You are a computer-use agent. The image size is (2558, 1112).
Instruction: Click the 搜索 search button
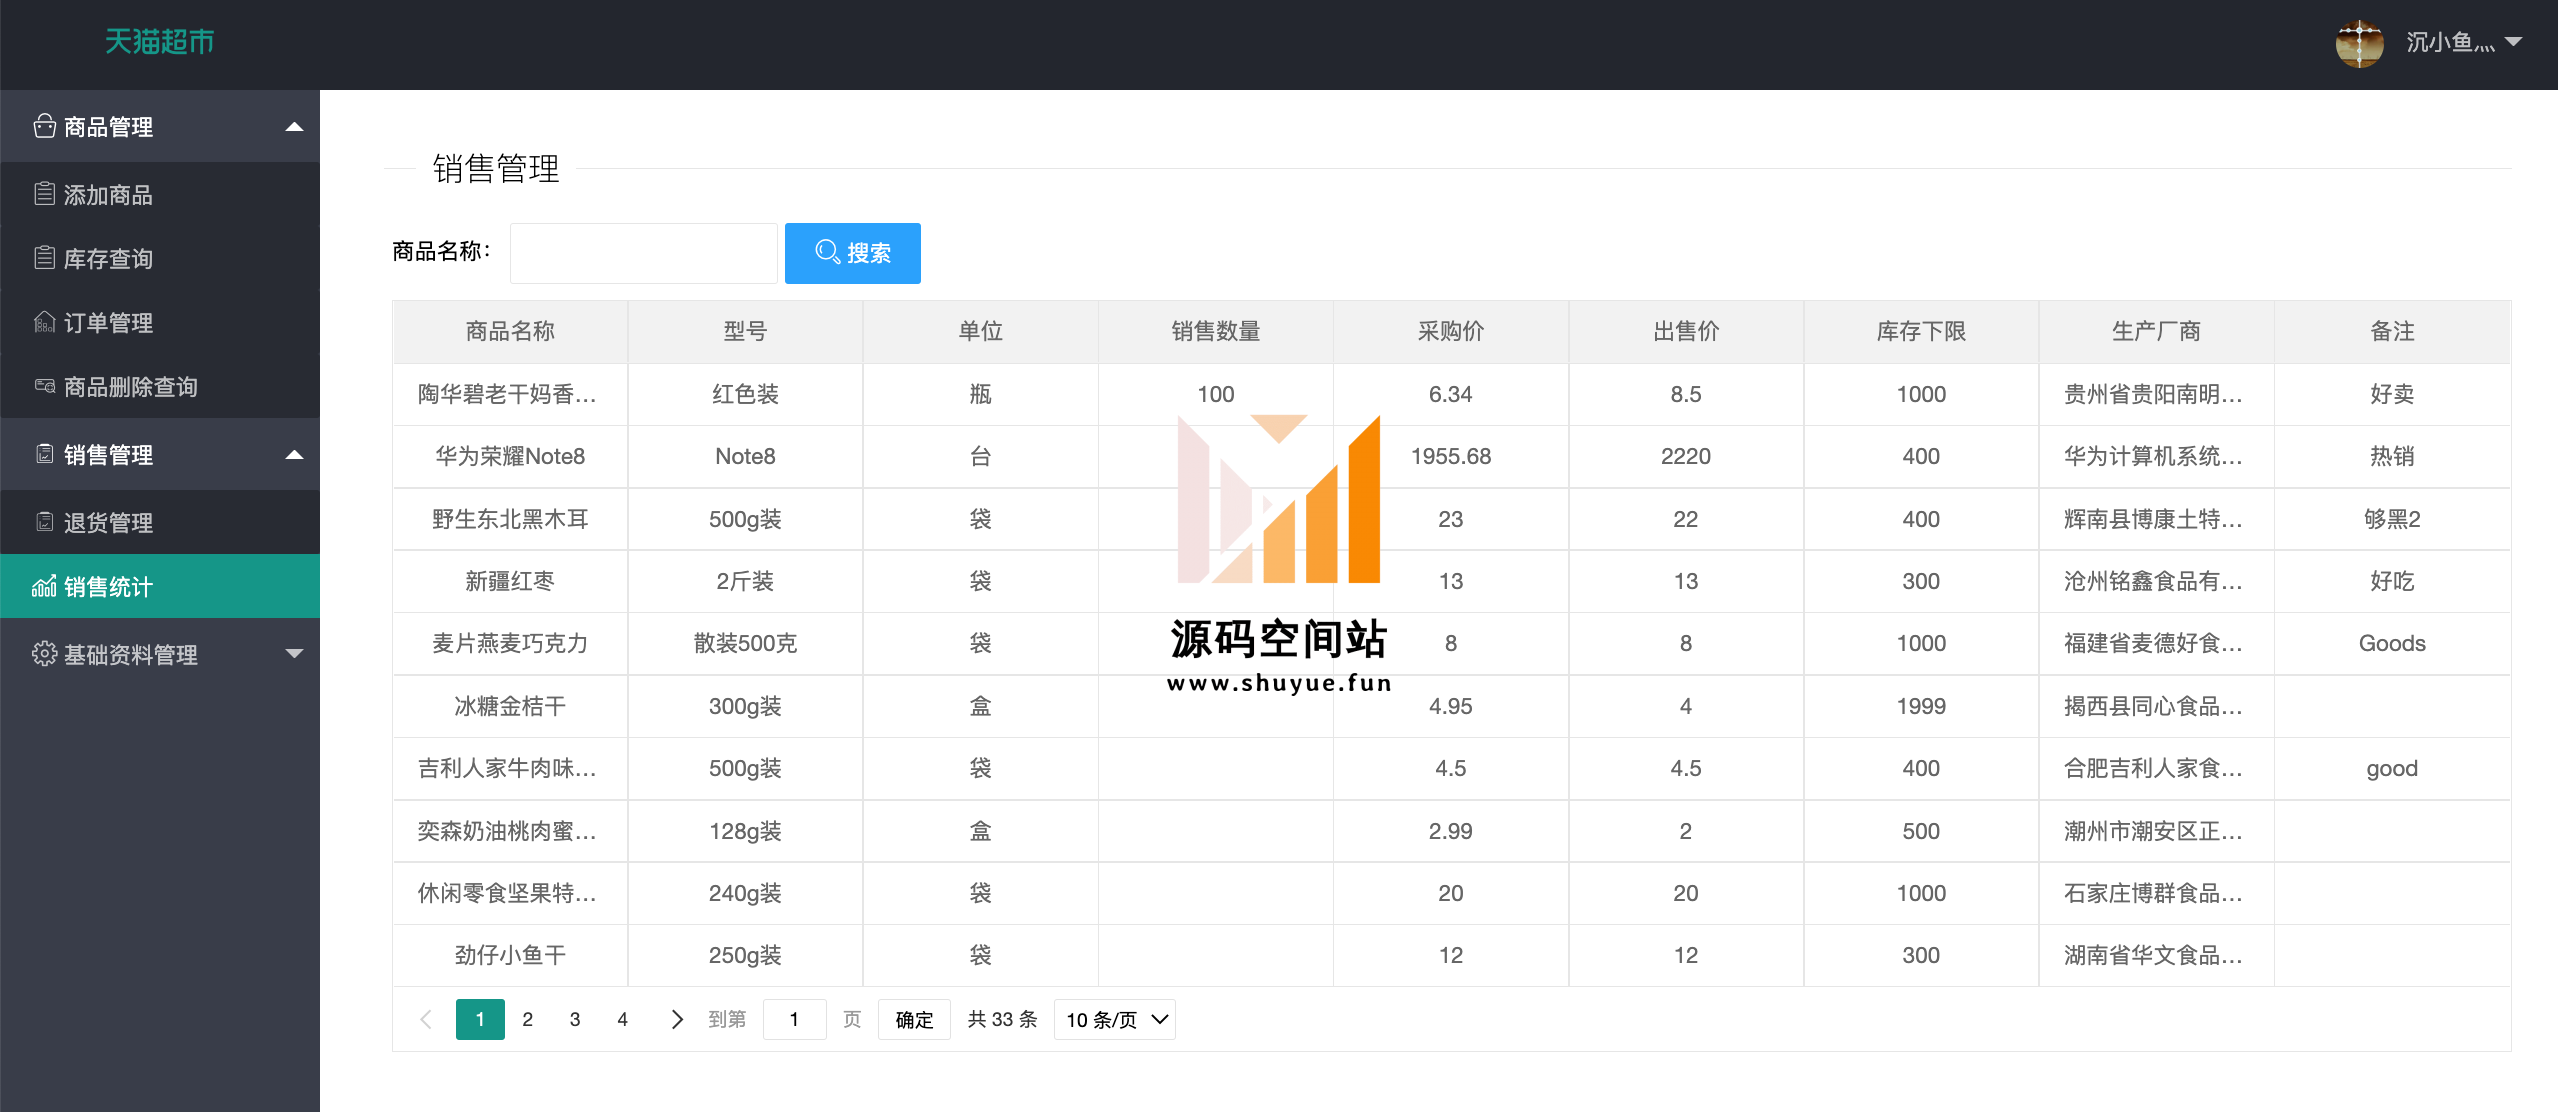pyautogui.click(x=853, y=253)
